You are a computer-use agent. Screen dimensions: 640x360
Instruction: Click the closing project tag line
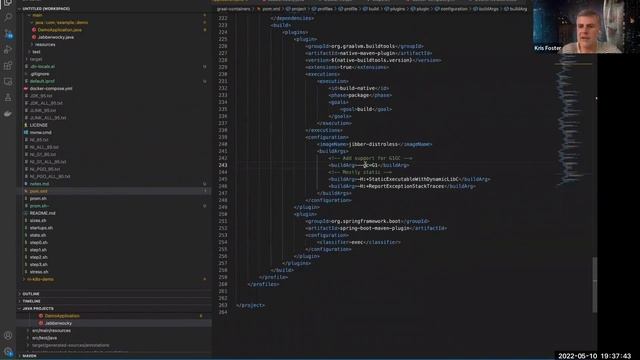point(250,305)
